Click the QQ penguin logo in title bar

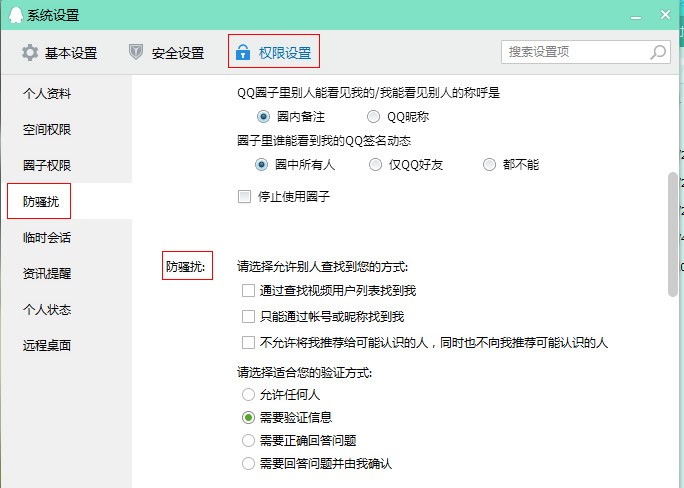[x=15, y=15]
